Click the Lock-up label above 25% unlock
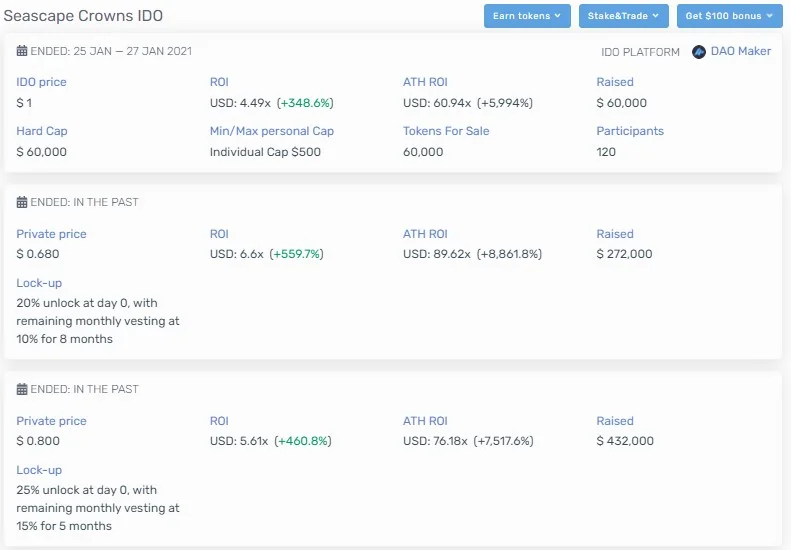Viewport: 791px width, 550px height. tap(39, 470)
